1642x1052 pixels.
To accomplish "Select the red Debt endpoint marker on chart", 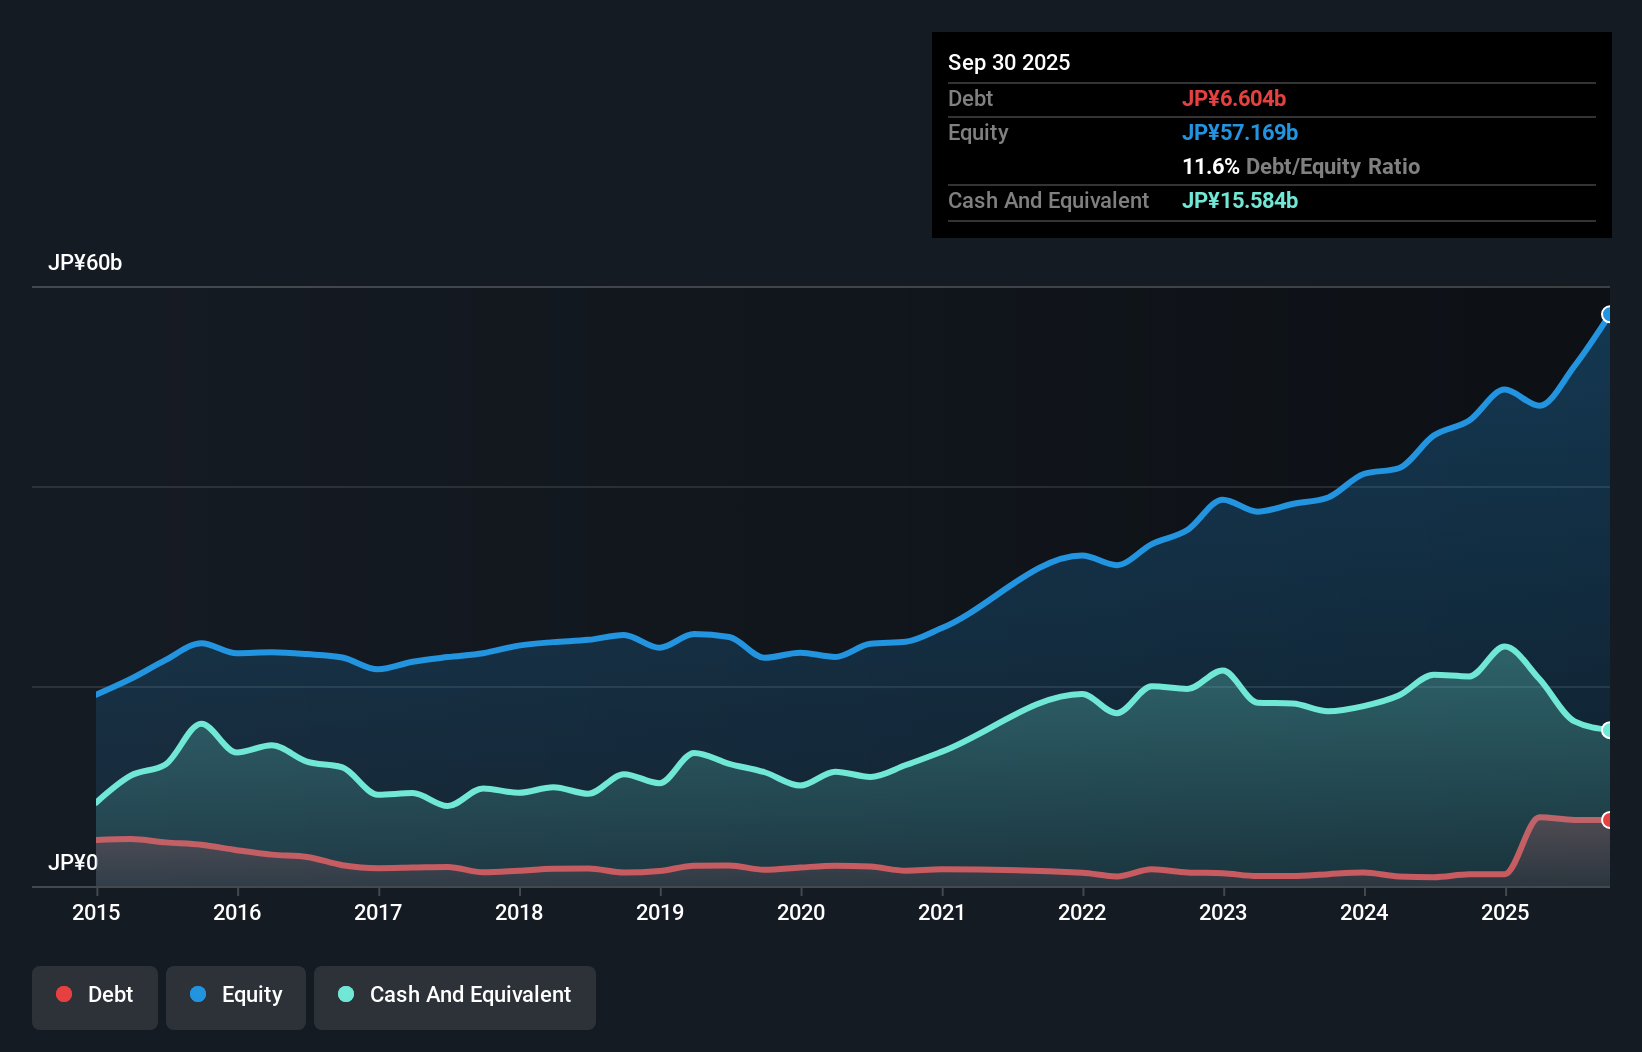I will click(x=1608, y=820).
